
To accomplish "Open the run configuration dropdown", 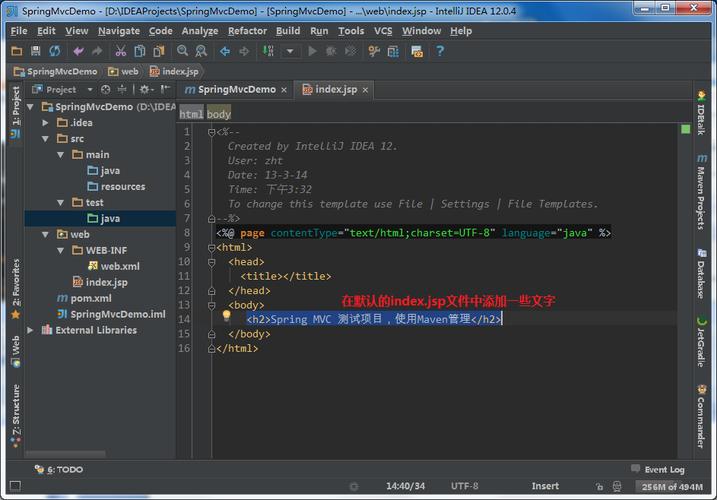I will point(290,51).
